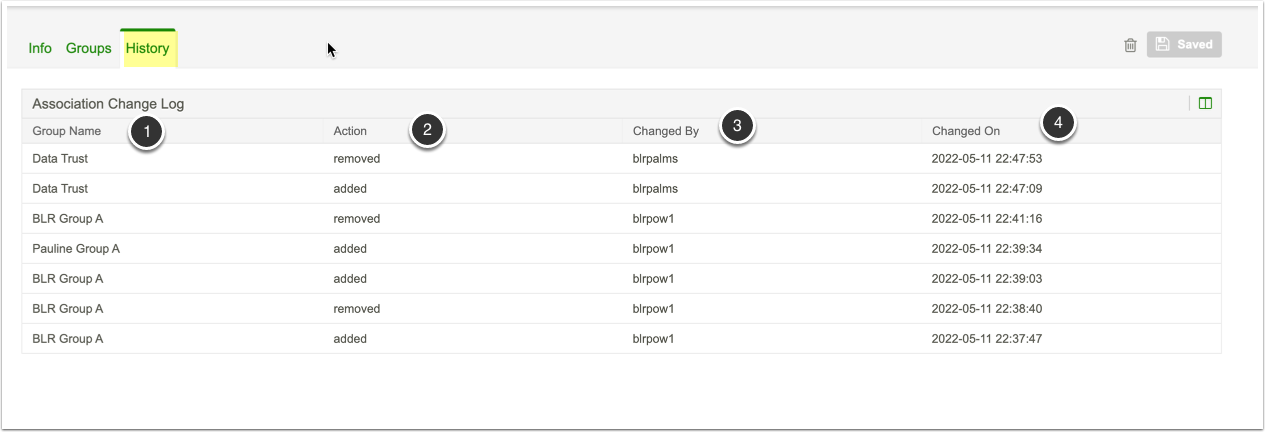Select the History tab
The height and width of the screenshot is (432, 1265).
pyautogui.click(x=148, y=48)
